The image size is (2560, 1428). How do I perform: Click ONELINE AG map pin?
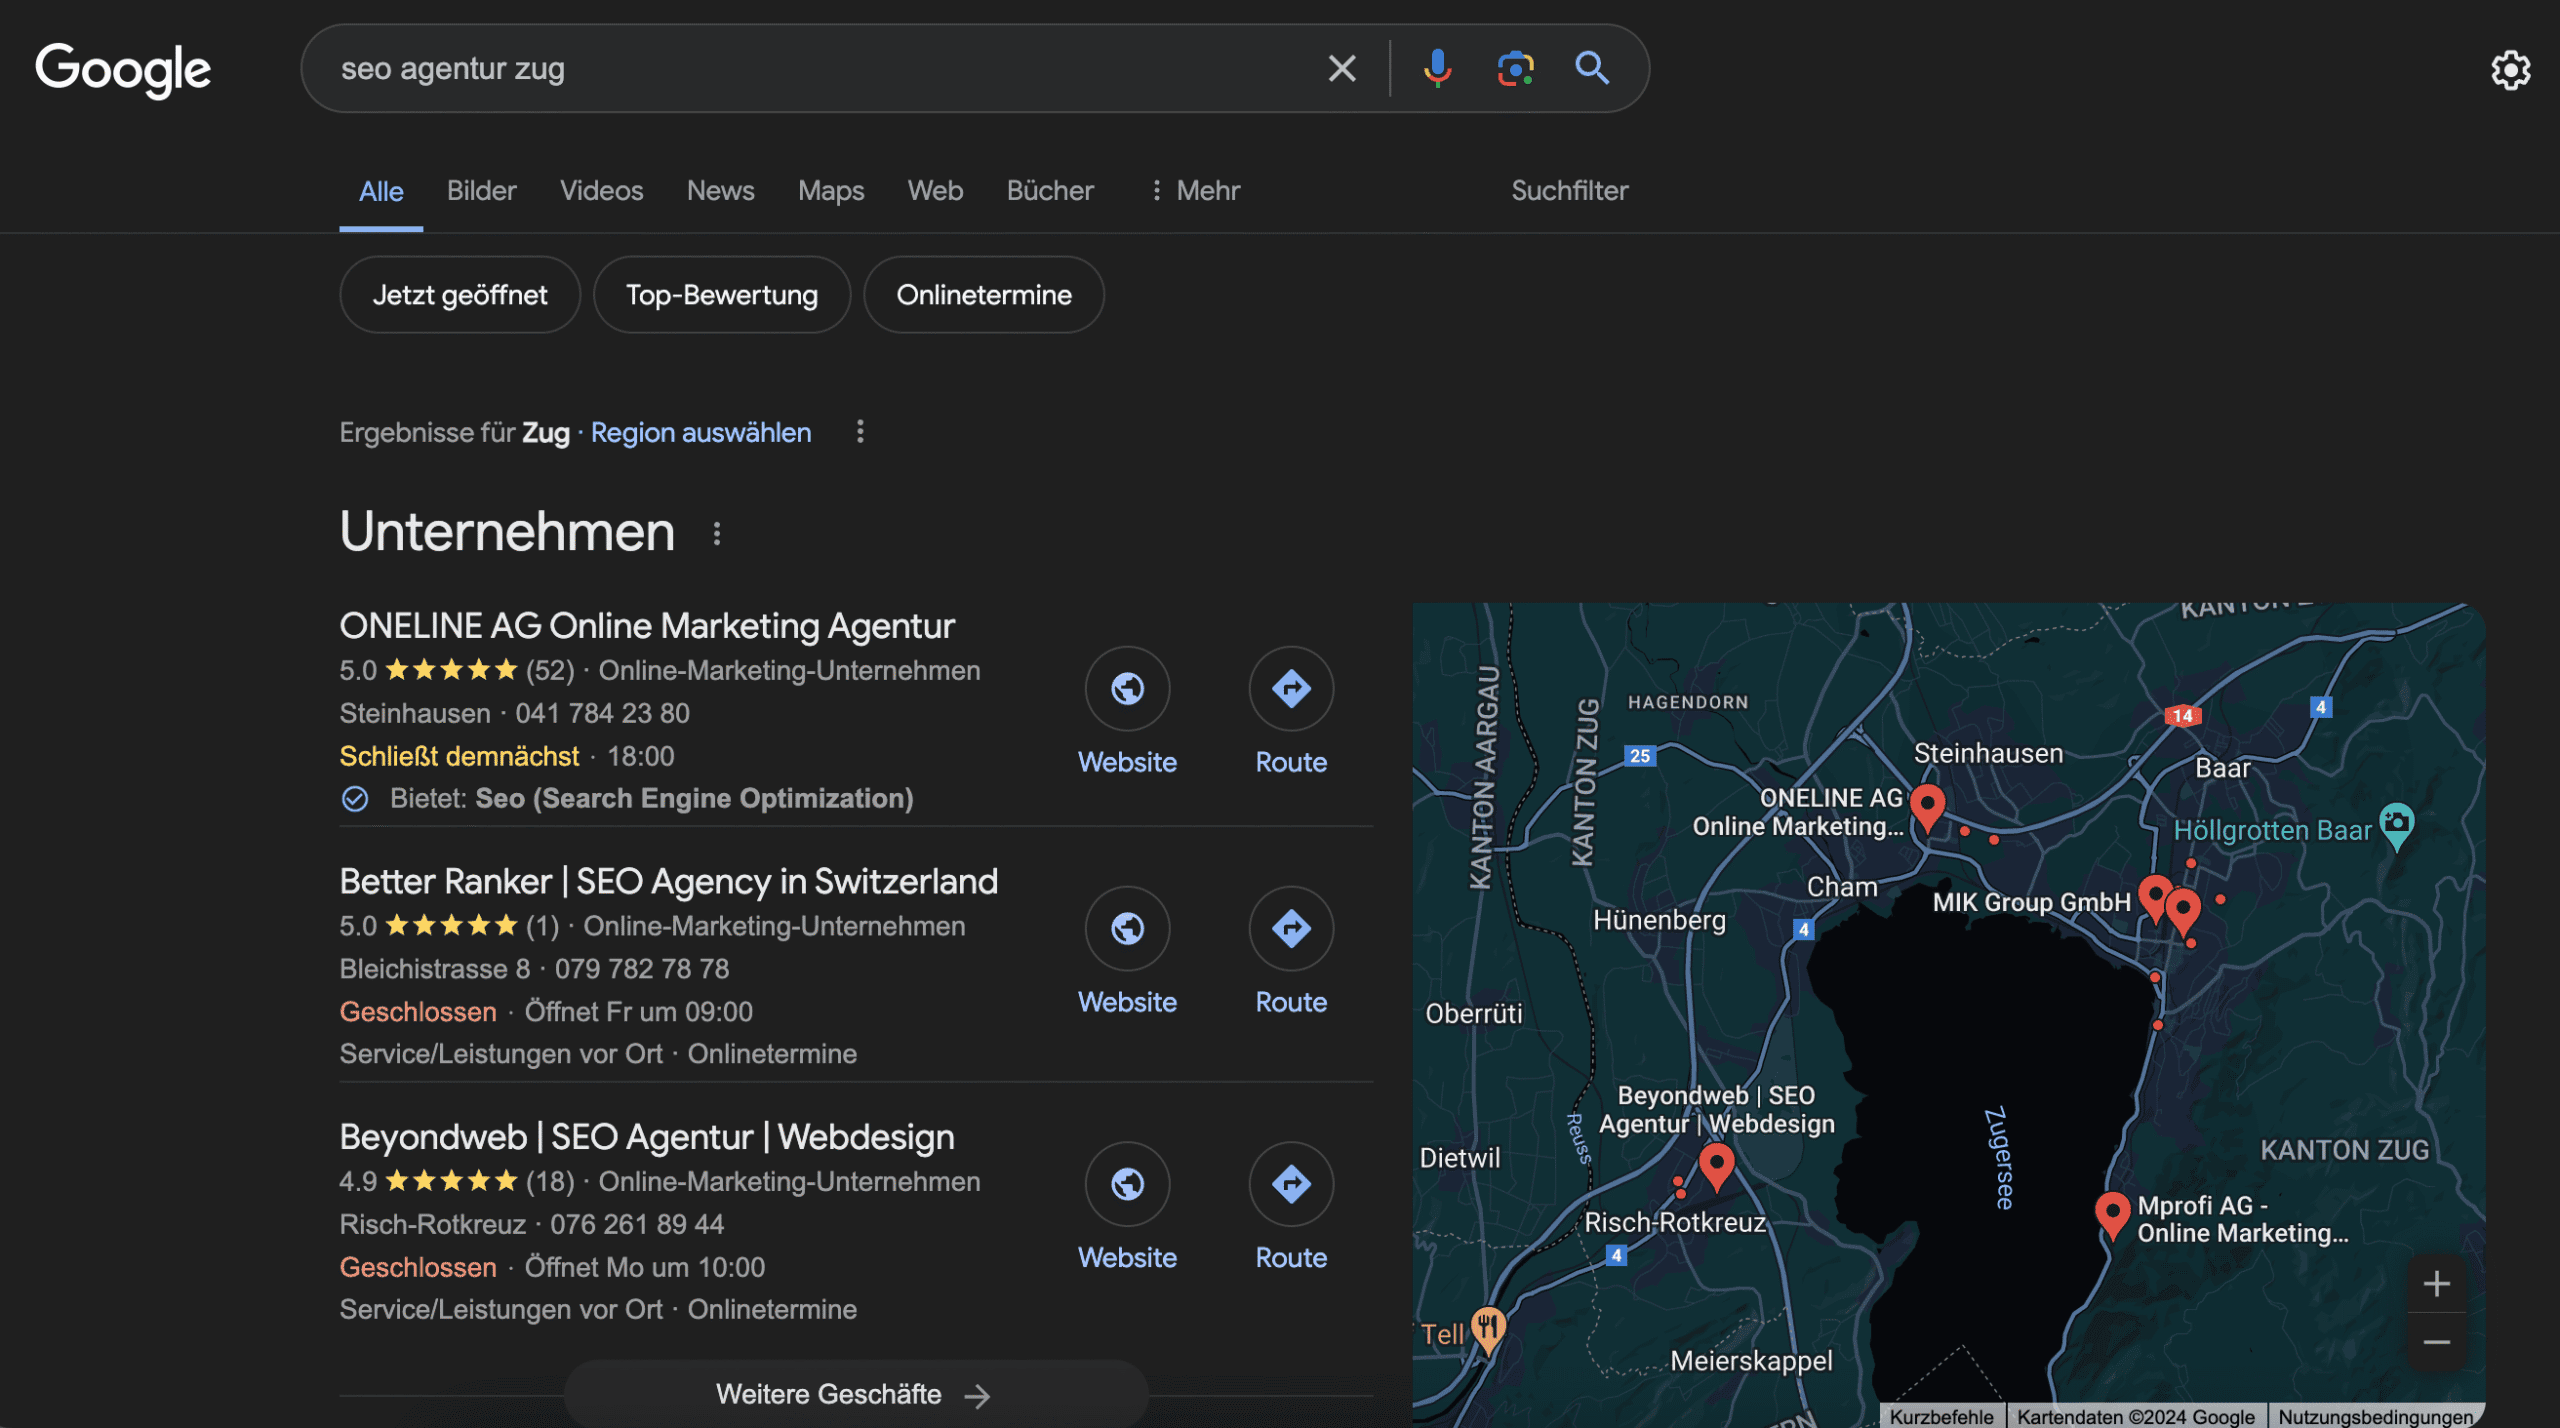[1927, 807]
